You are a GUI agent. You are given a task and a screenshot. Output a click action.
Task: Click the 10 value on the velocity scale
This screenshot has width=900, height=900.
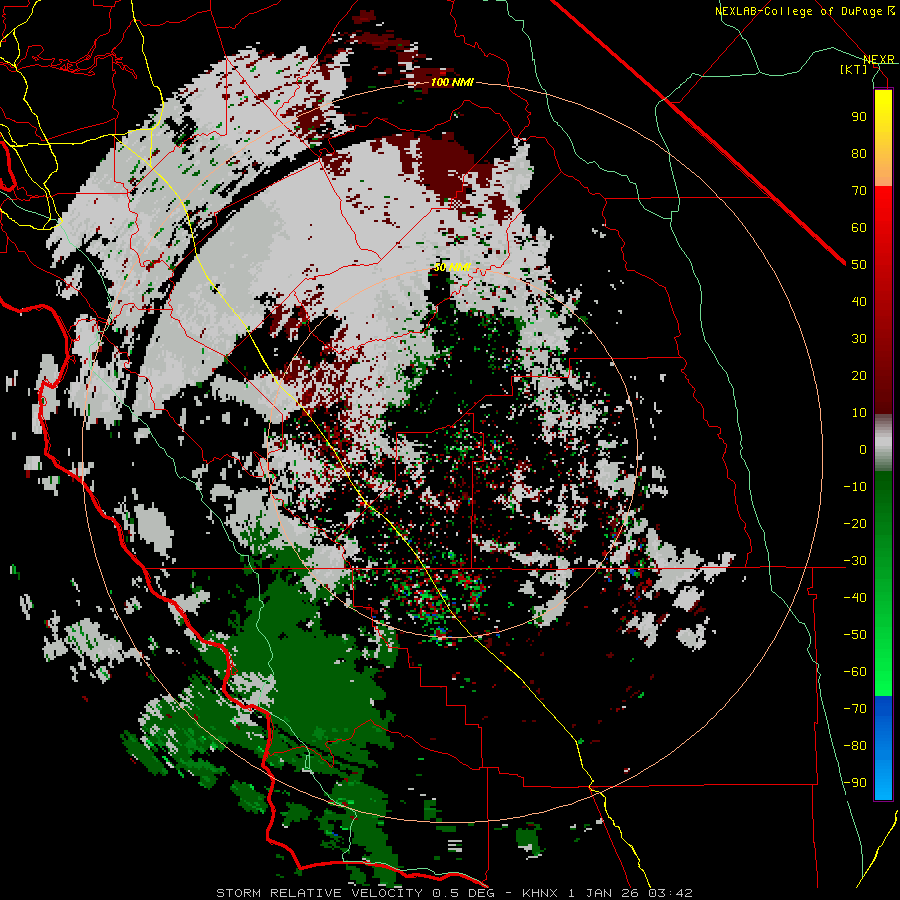click(859, 413)
